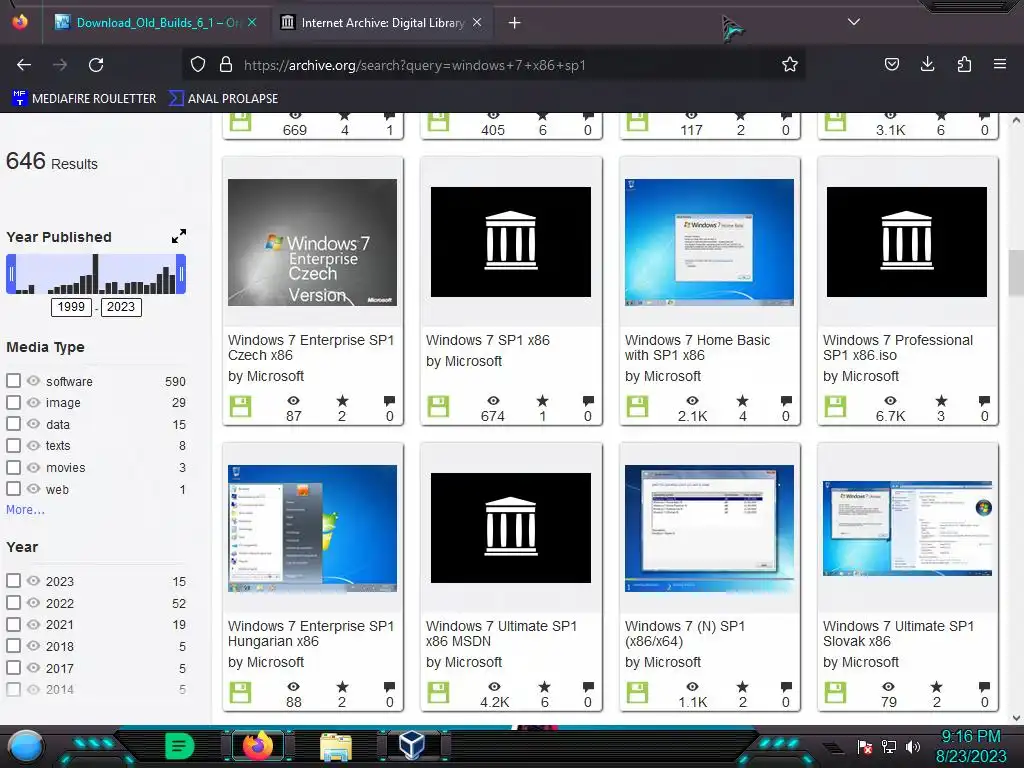The image size is (1024, 768).
Task: Bookmark this page with the star icon
Action: 790,64
